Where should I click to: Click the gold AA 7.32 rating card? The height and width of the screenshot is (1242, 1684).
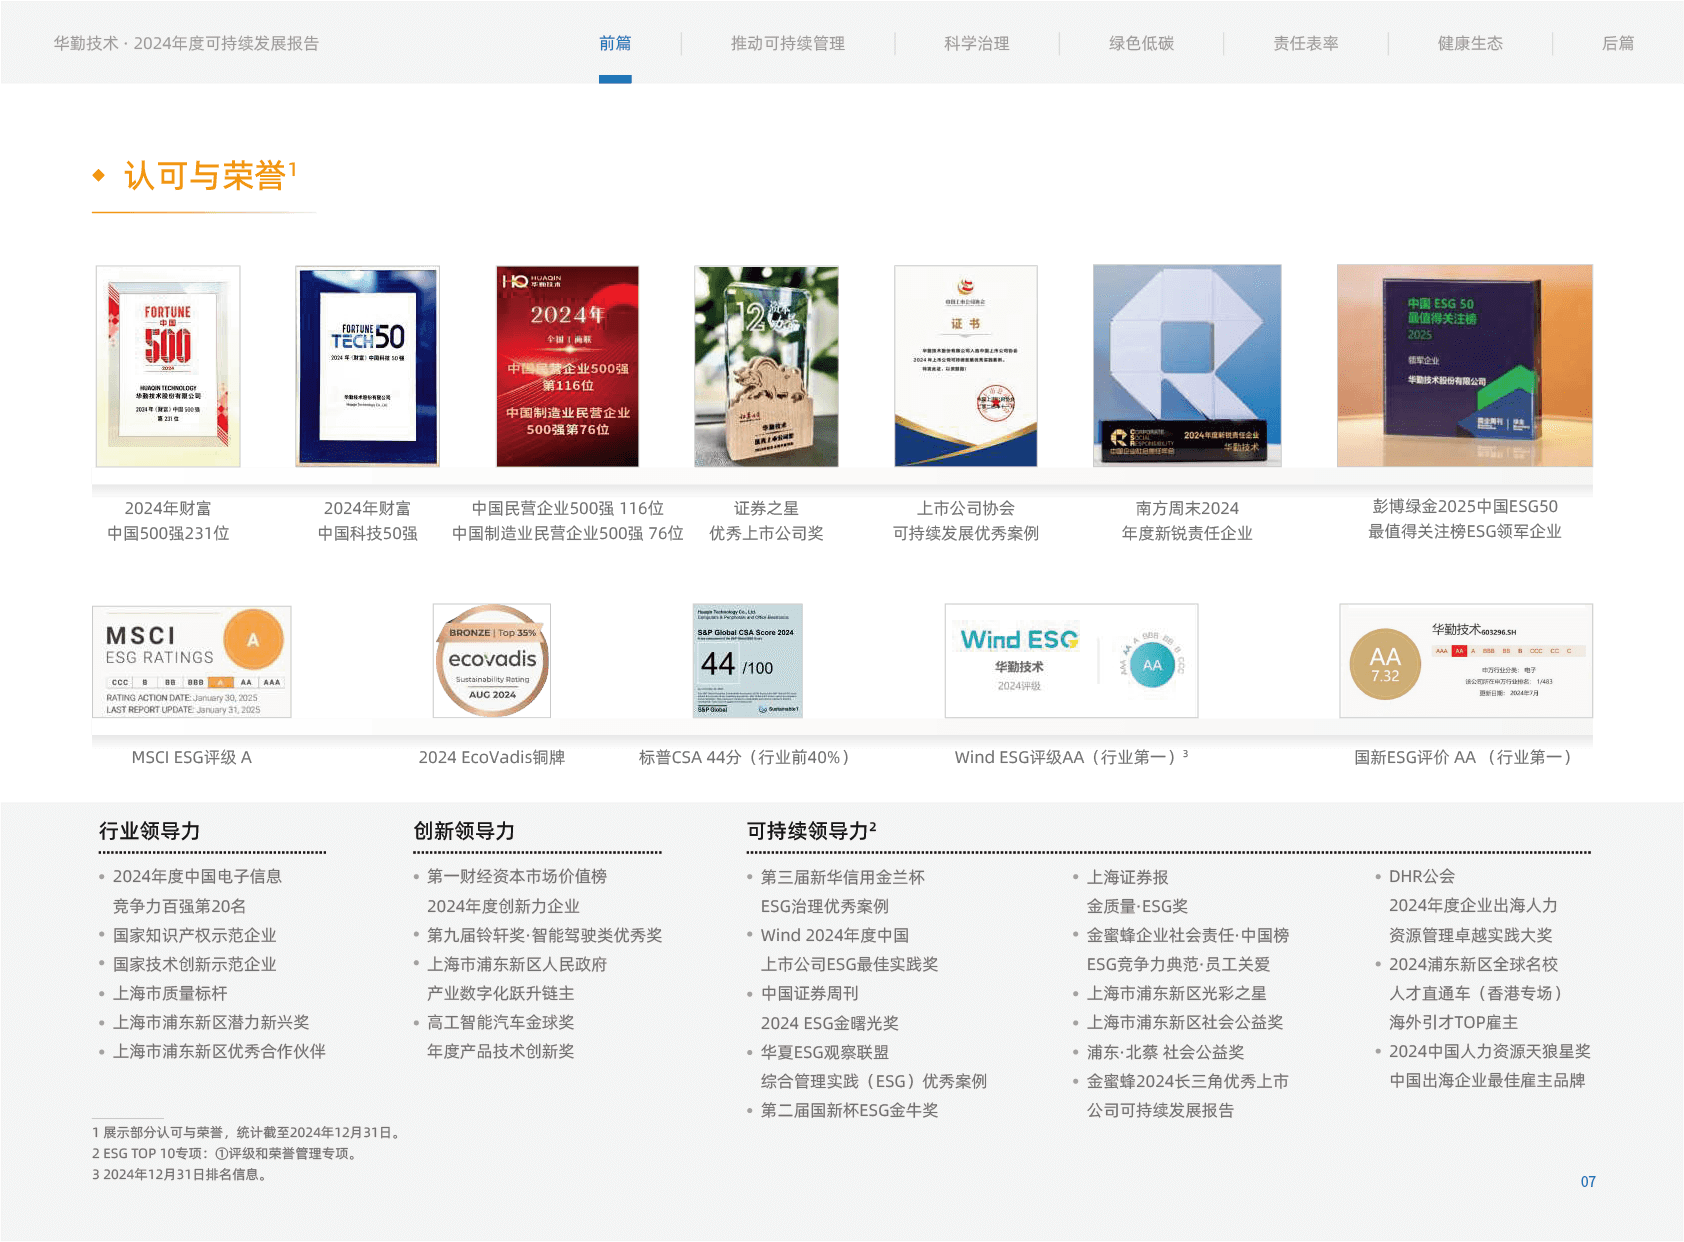tap(1465, 660)
